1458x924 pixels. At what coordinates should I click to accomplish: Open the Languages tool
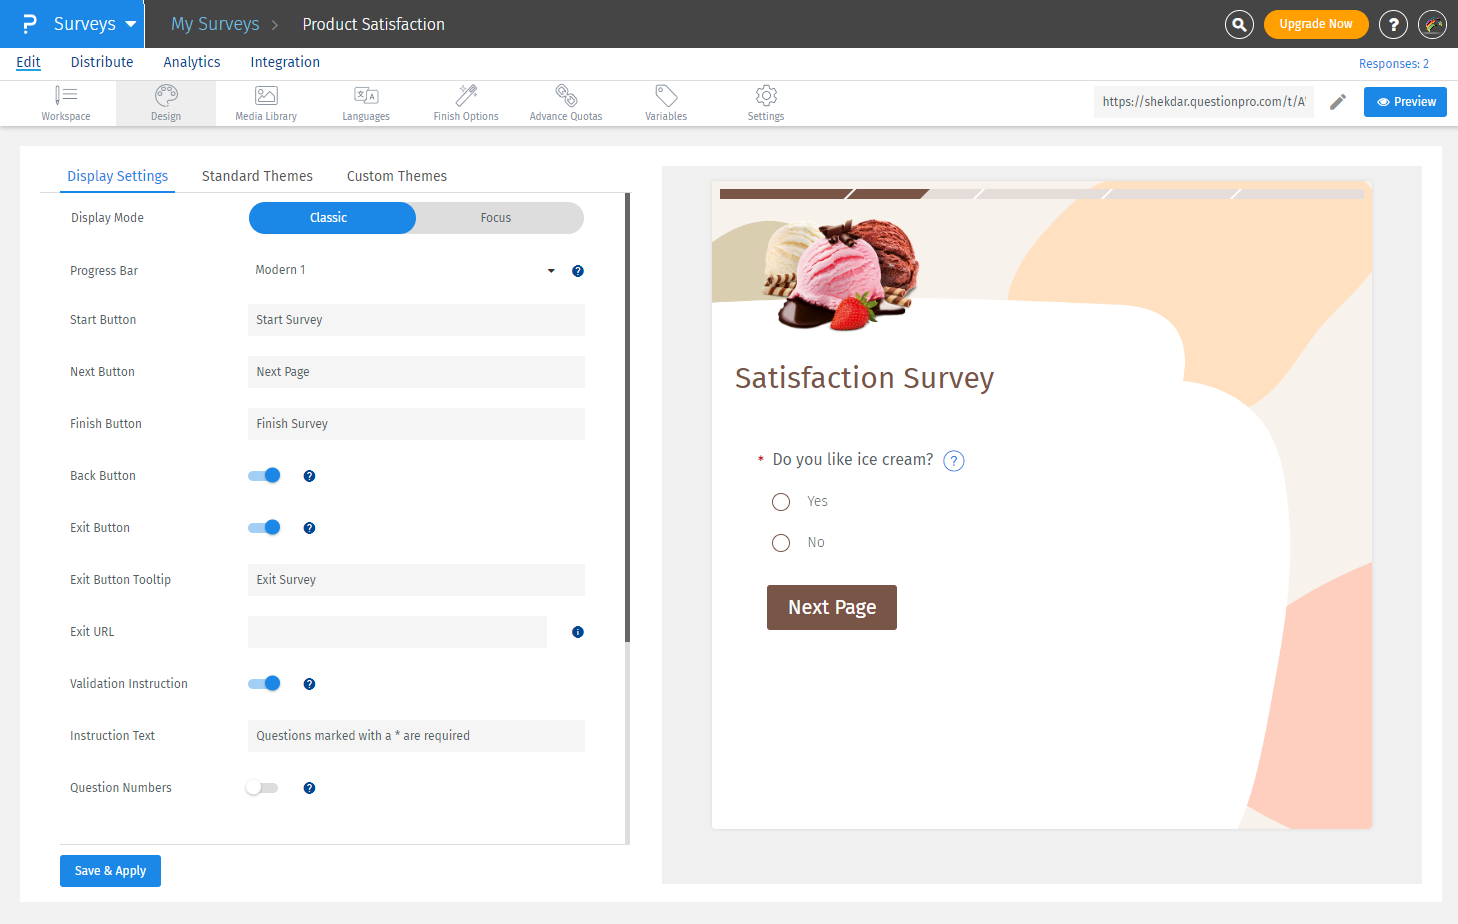pos(366,102)
